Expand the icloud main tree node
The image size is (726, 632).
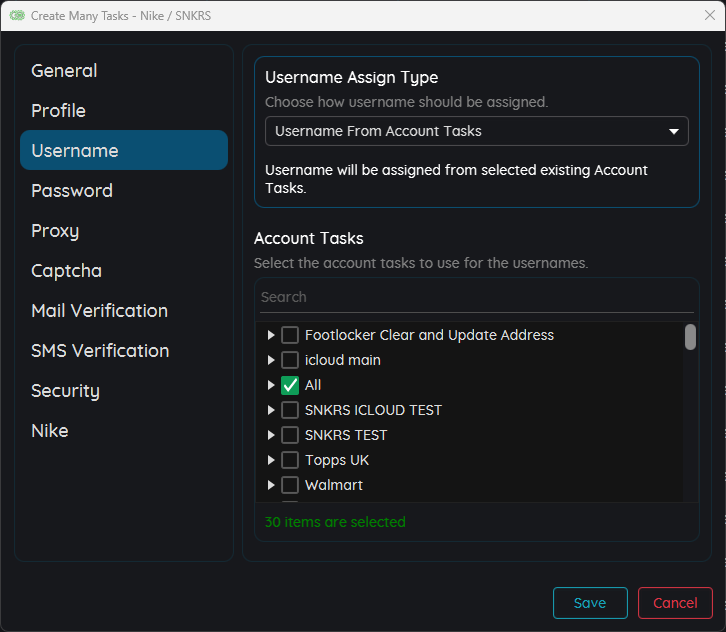[271, 360]
